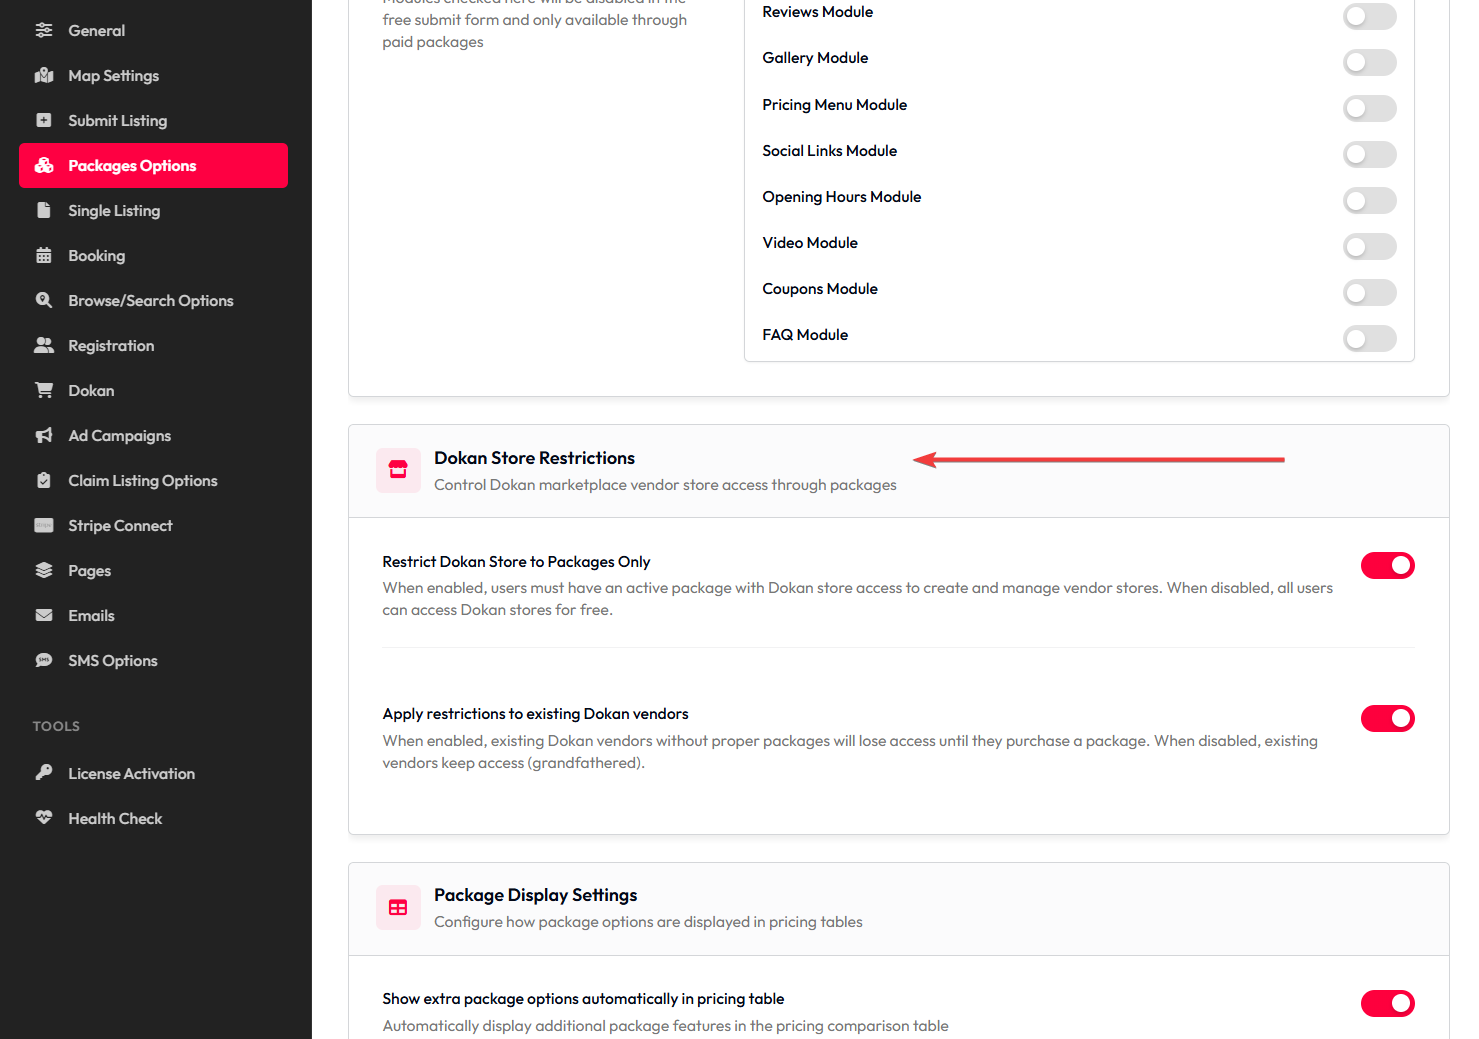
Task: Open Claim Listing Options page
Action: 142,481
